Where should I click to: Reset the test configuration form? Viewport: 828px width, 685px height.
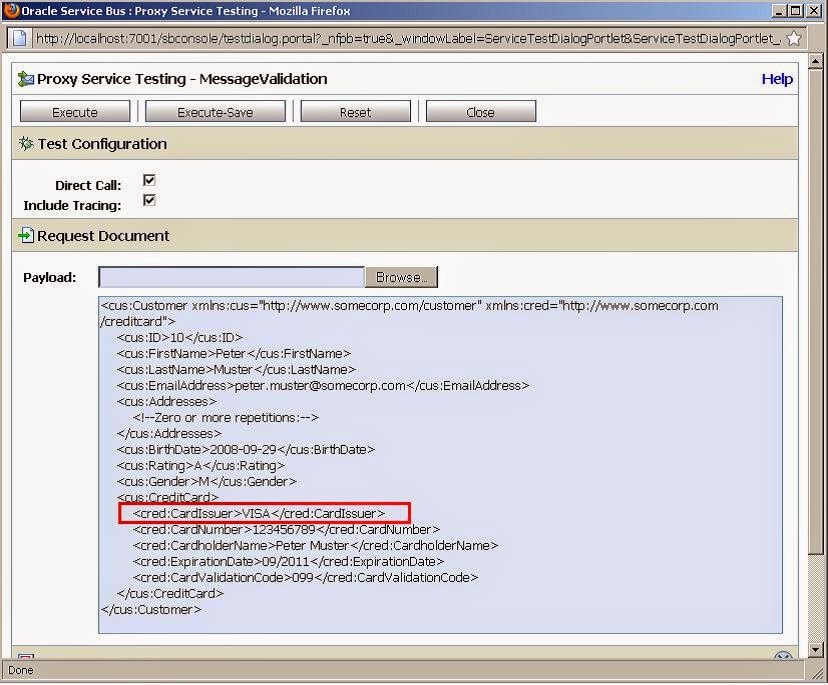pos(354,111)
